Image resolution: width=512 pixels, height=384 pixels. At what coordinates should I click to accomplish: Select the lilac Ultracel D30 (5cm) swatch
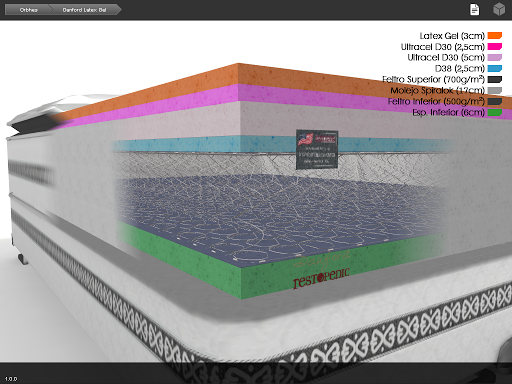[495, 58]
